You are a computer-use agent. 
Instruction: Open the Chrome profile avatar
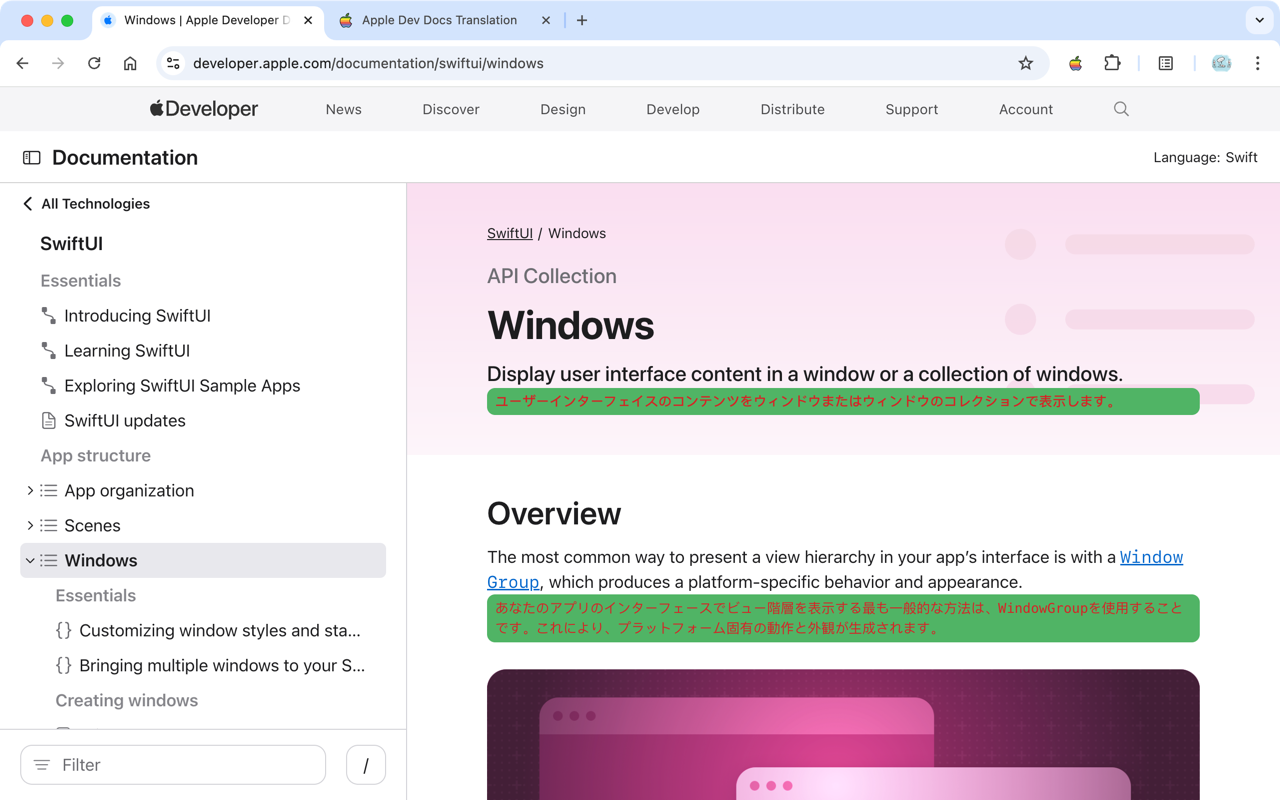1221,63
